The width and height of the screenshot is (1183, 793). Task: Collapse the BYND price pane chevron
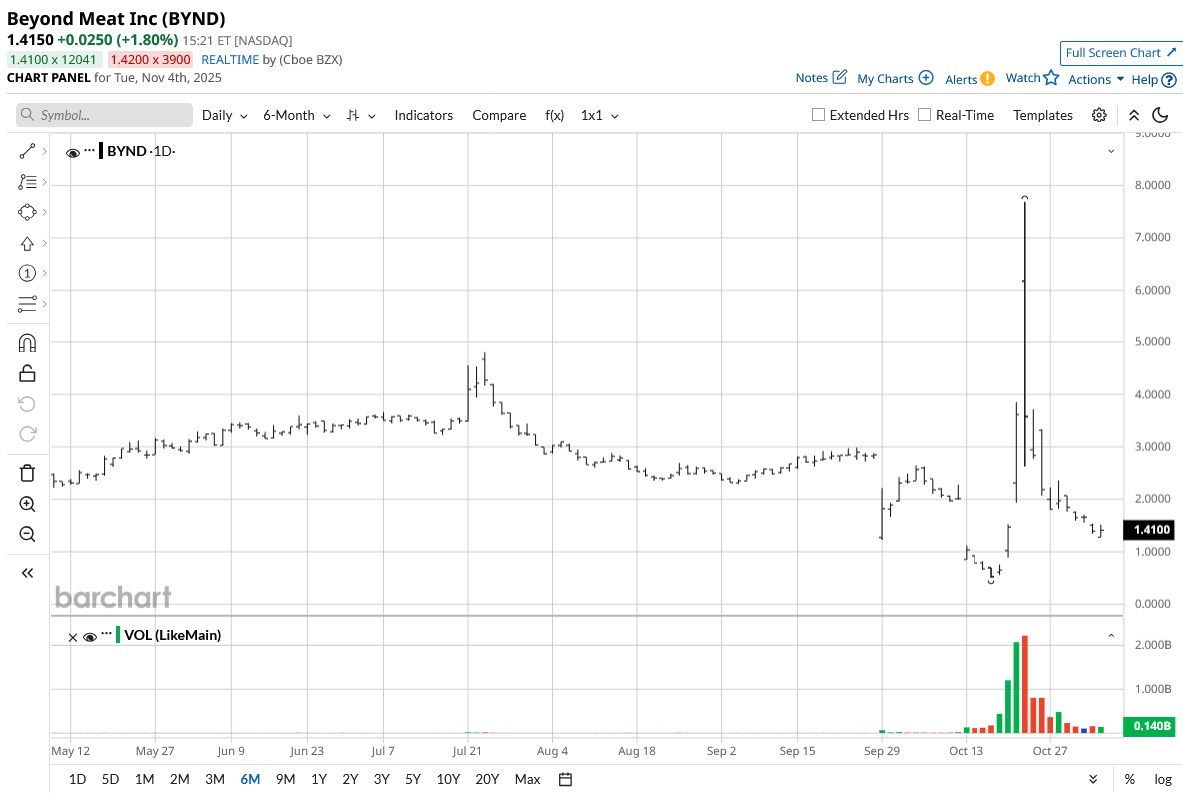[1111, 152]
